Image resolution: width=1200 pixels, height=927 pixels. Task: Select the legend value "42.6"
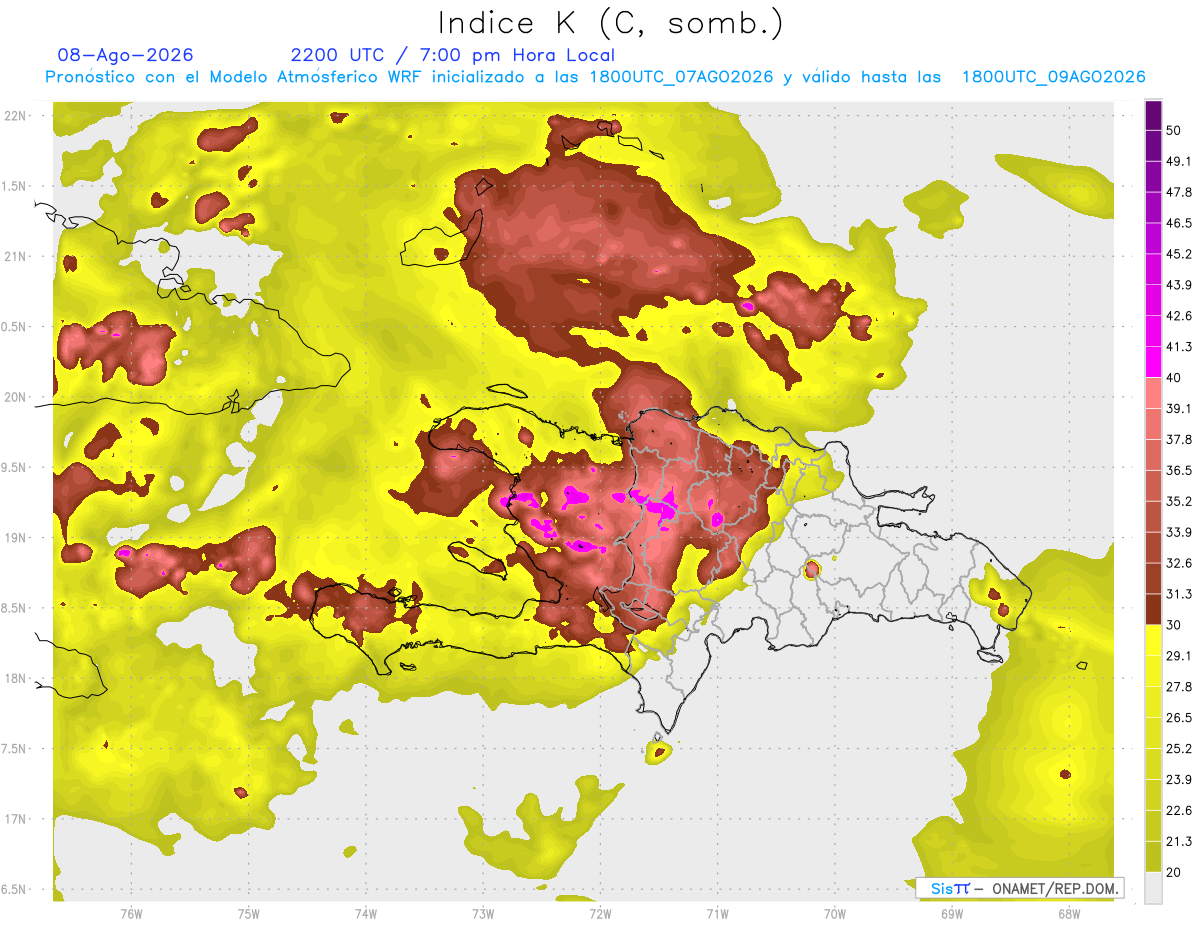coord(1179,316)
